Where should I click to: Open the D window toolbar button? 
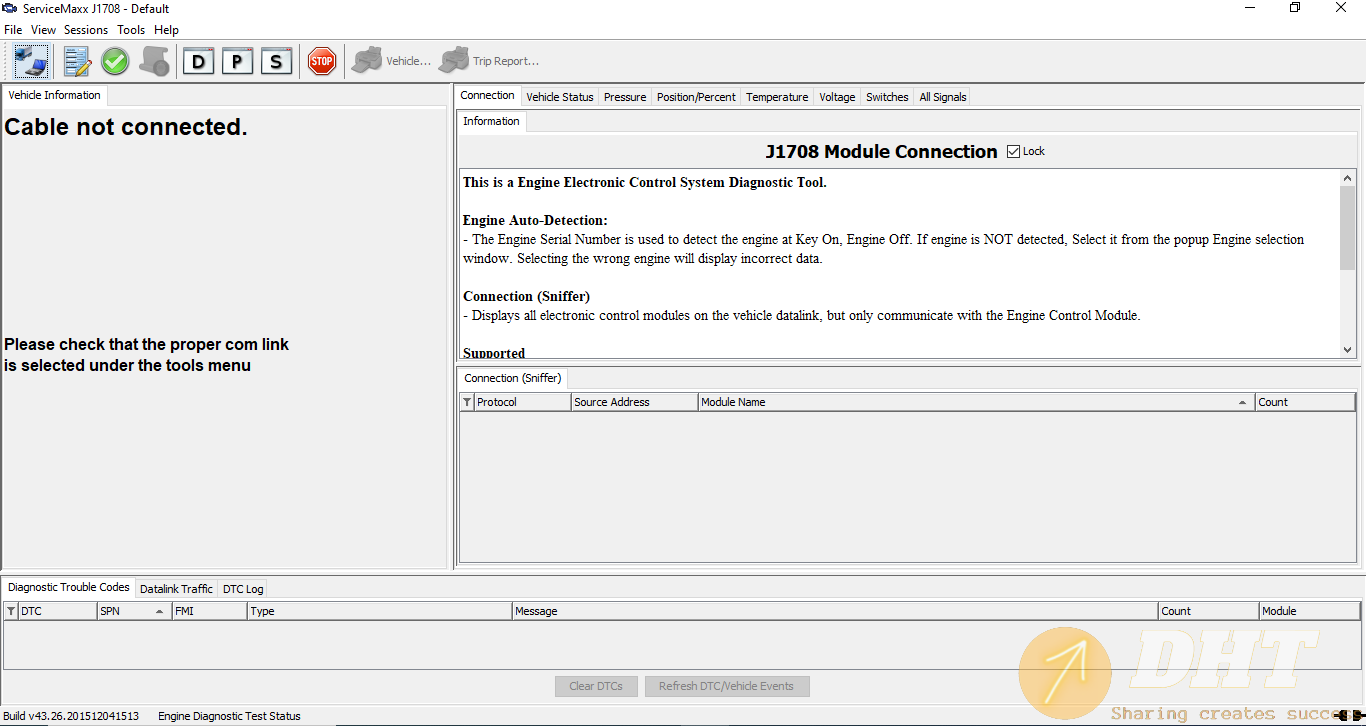coord(199,62)
